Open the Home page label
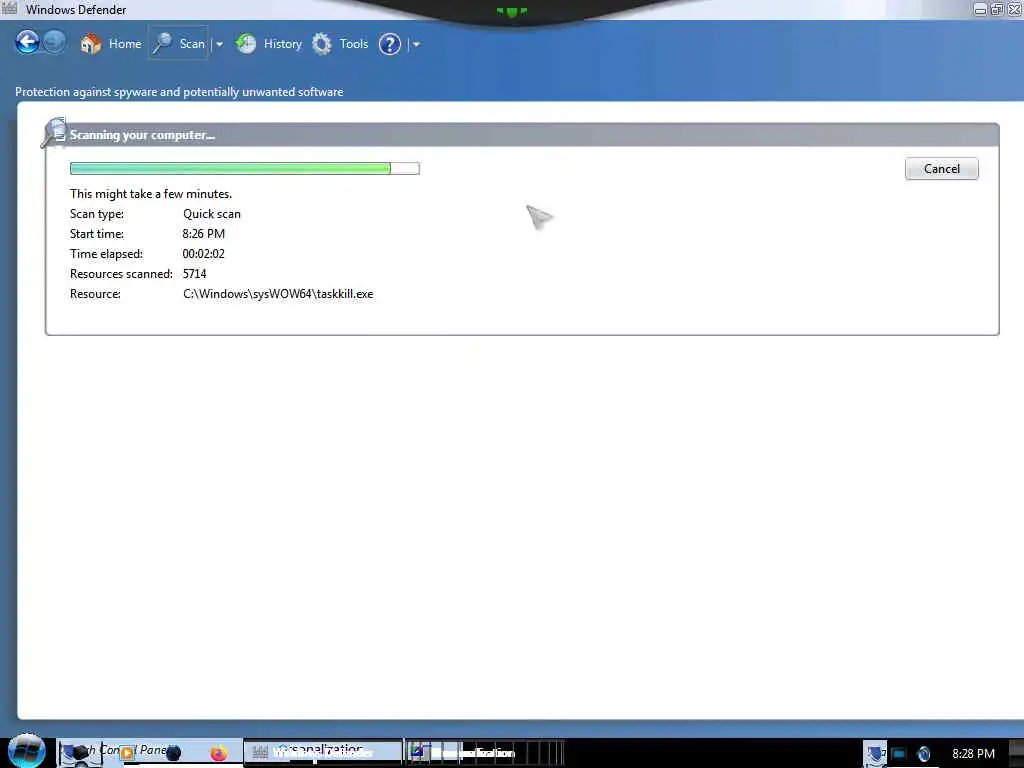This screenshot has width=1024, height=768. tap(125, 44)
